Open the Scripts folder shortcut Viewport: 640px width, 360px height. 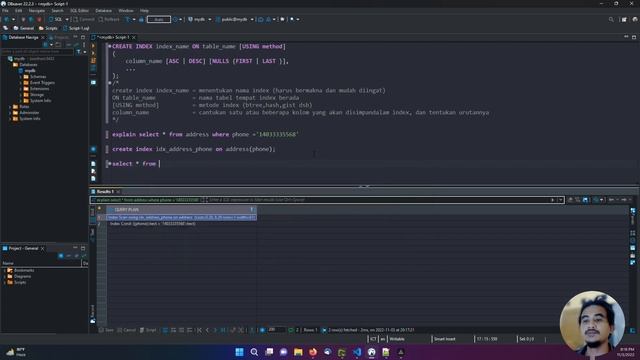point(48,28)
